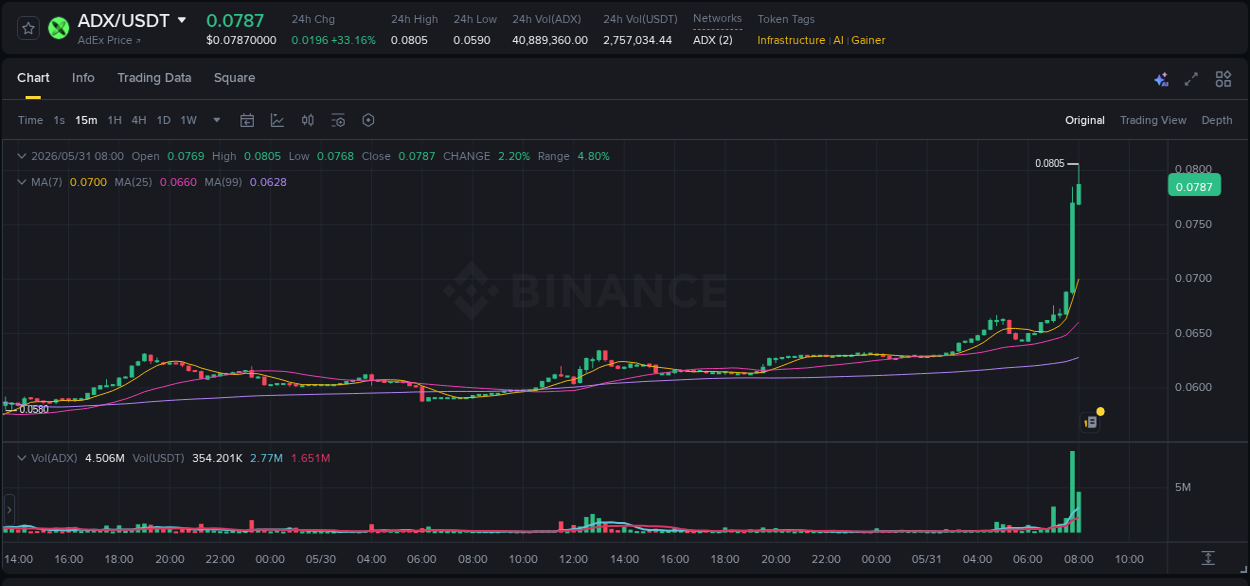Image resolution: width=1250 pixels, height=586 pixels.
Task: Switch to Depth chart view
Action: (1217, 120)
